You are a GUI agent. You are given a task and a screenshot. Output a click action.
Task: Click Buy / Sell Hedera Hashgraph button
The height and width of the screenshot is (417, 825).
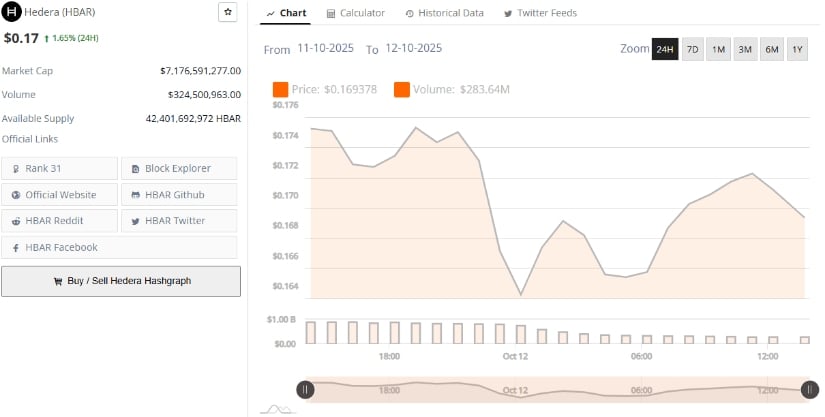(x=121, y=281)
